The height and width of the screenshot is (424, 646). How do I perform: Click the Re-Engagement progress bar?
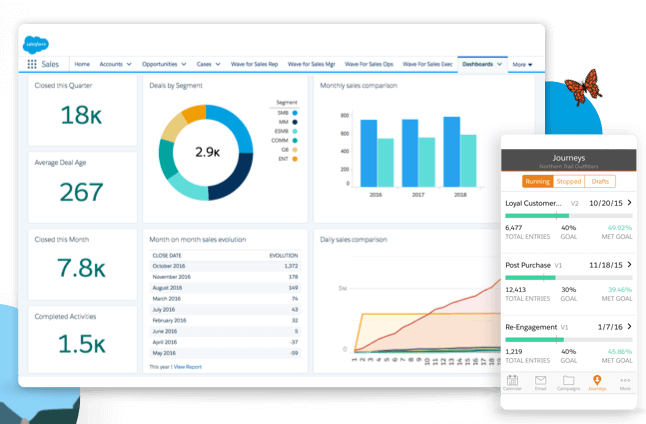click(x=569, y=340)
